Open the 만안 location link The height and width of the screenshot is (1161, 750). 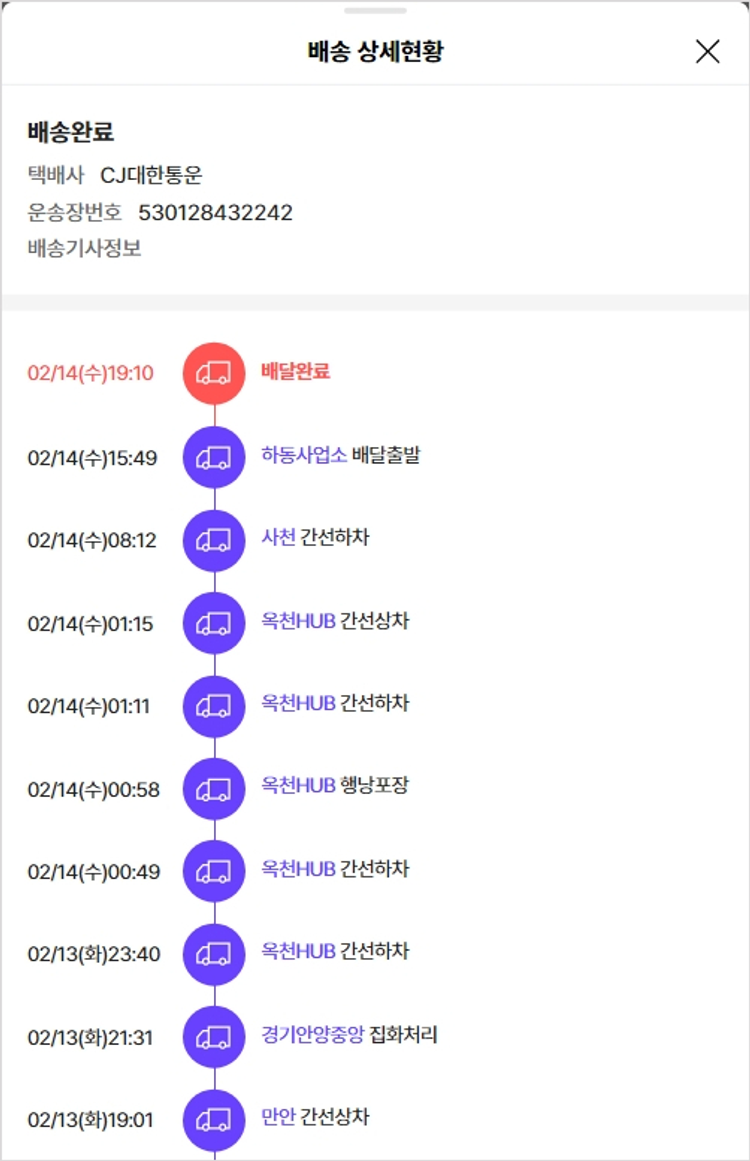coord(278,1117)
